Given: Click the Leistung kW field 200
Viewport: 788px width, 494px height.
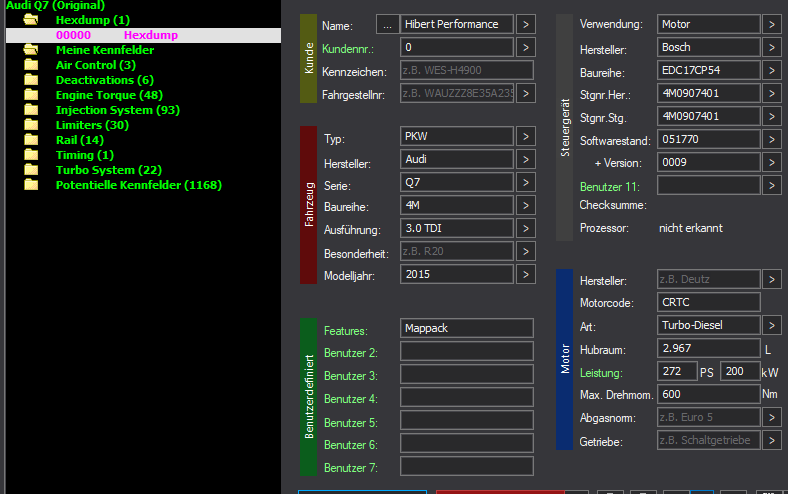Looking at the screenshot, I should click(x=740, y=371).
